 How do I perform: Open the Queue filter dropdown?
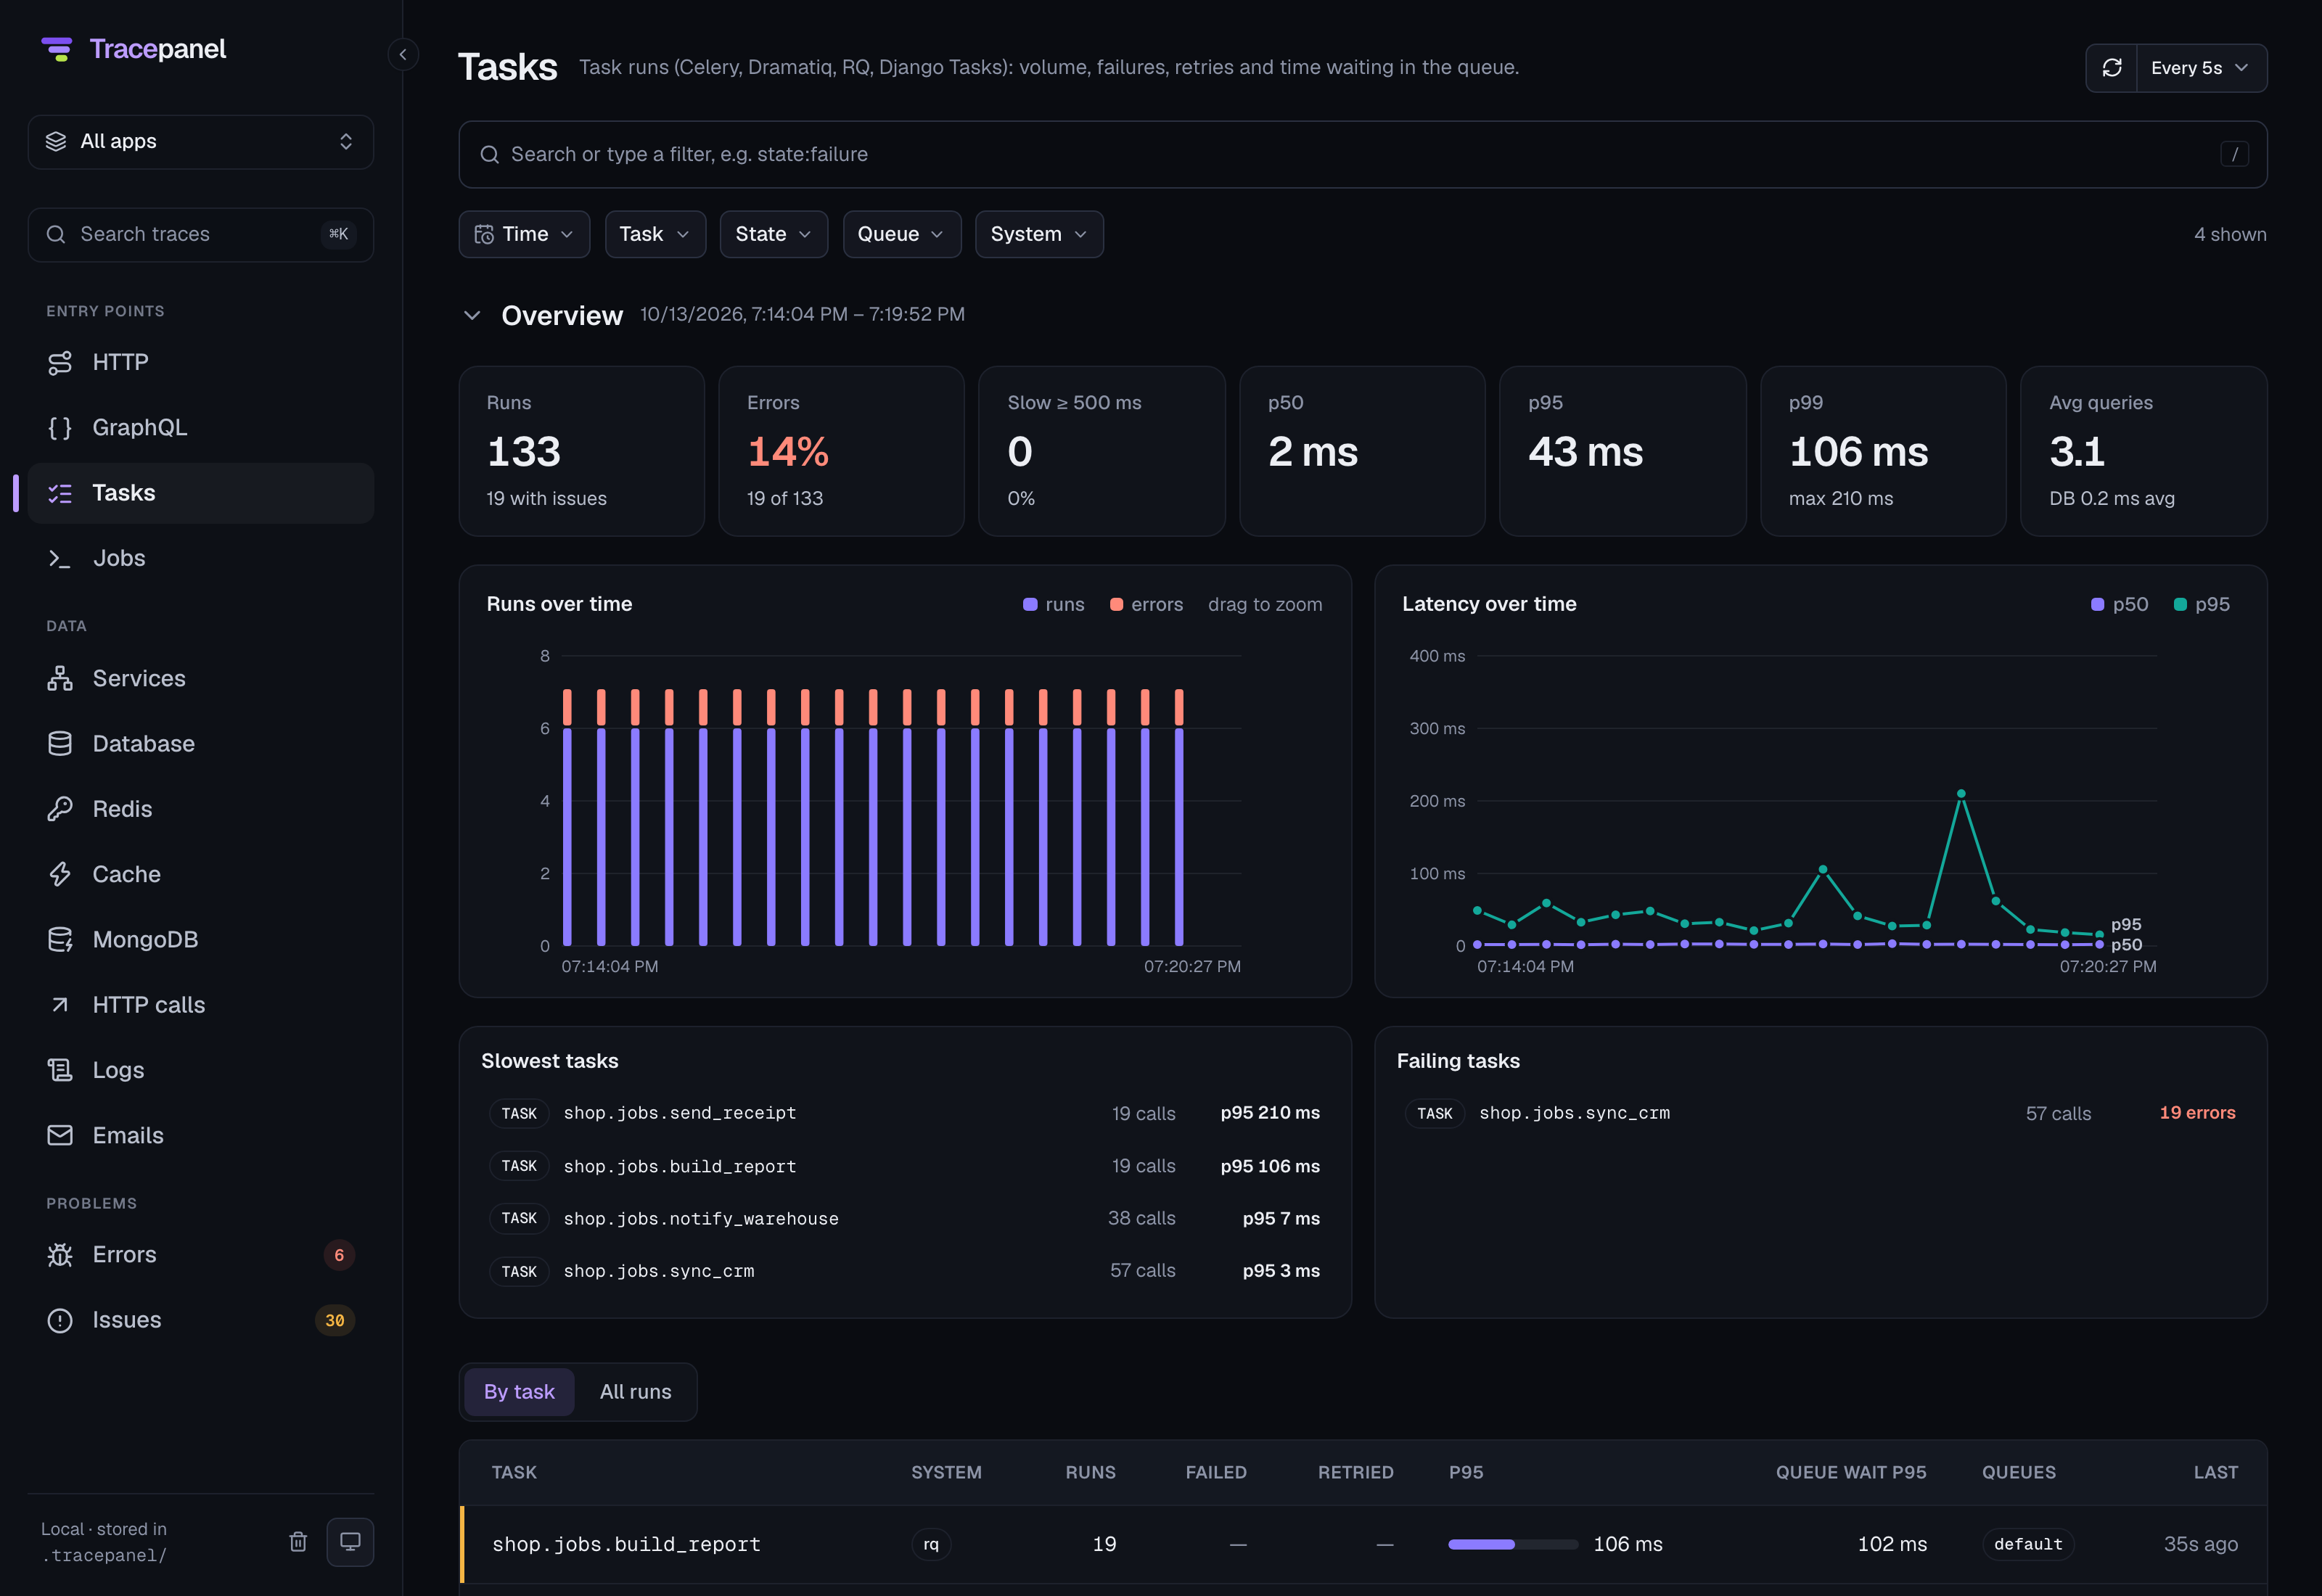[x=901, y=234]
